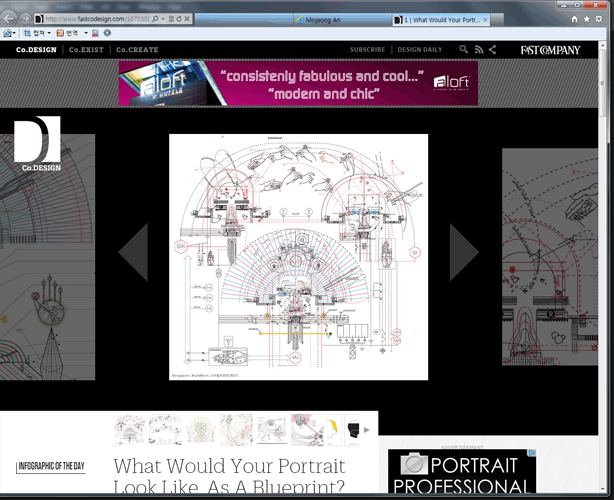This screenshot has height=500, width=614.
Task: Expand the arrow beside the first toolbar icon
Action: [x=14, y=33]
